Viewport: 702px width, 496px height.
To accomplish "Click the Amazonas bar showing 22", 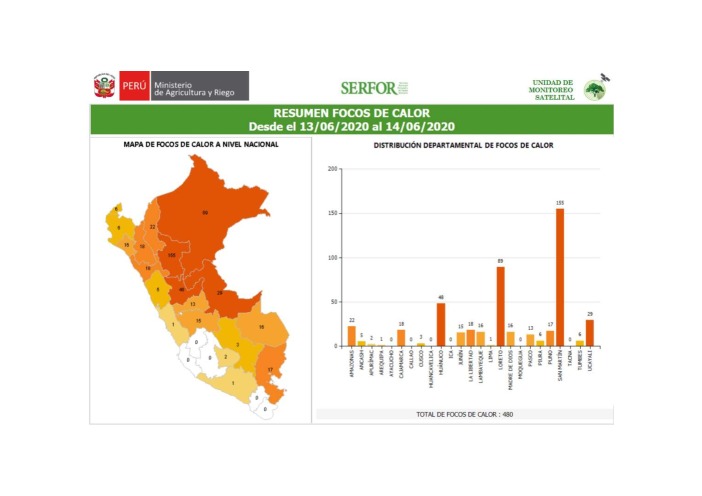I will 352,336.
